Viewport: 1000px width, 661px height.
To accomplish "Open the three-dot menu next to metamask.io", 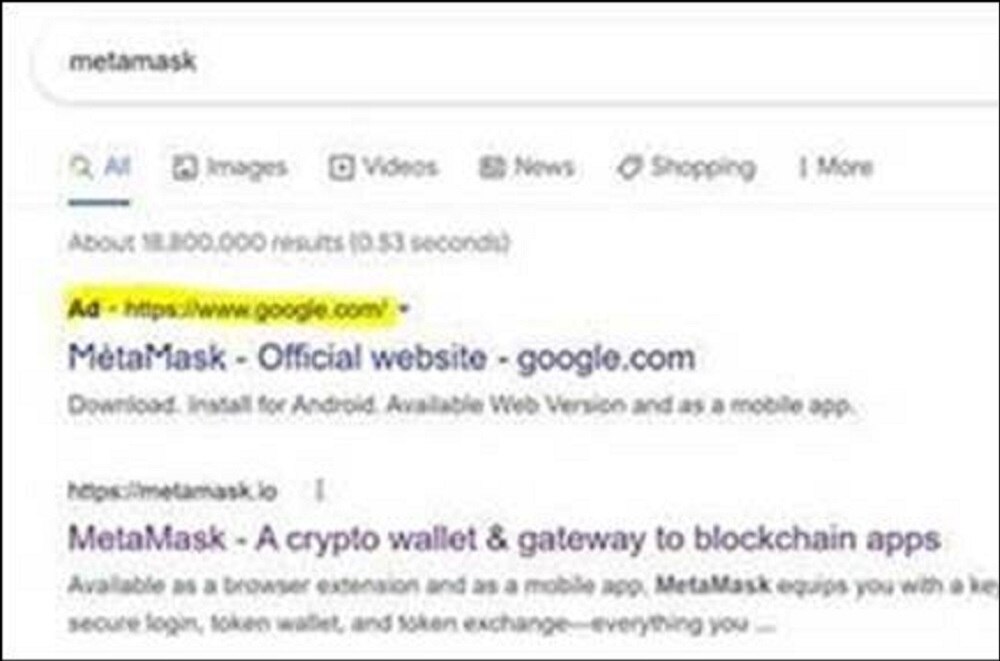I will coord(320,491).
